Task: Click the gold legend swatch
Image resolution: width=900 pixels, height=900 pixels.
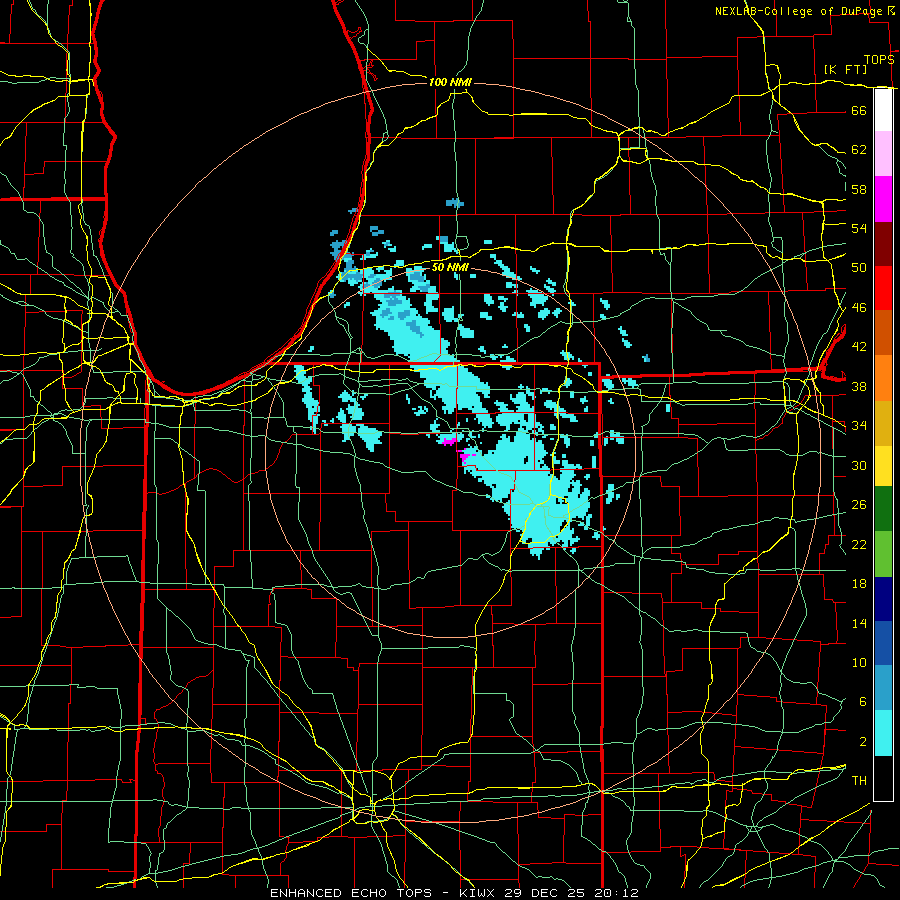Action: pyautogui.click(x=883, y=422)
